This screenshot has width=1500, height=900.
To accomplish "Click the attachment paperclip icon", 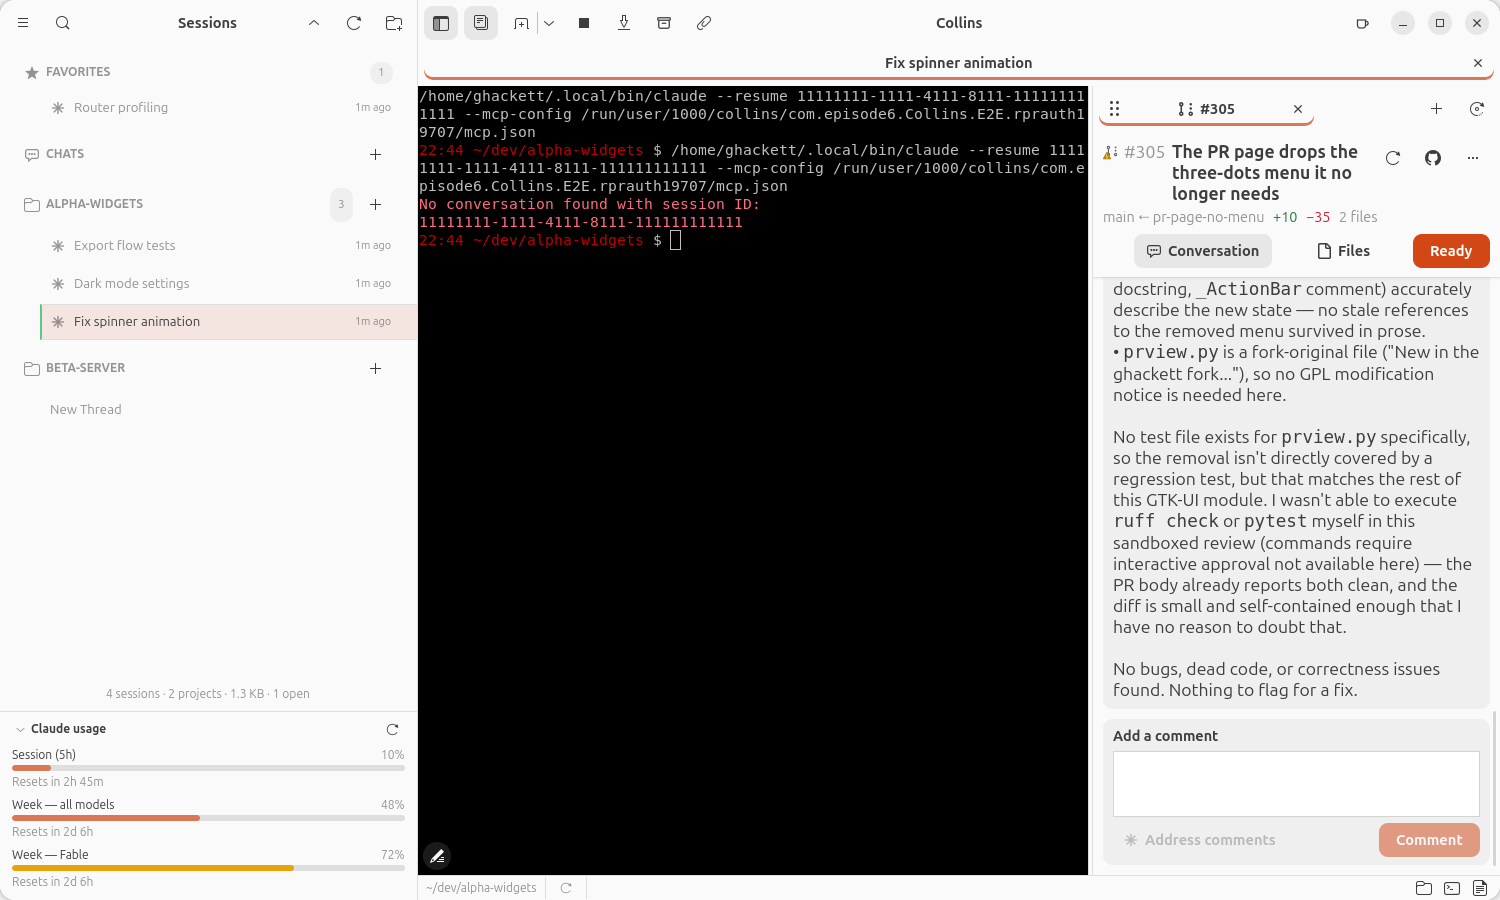I will (x=704, y=23).
